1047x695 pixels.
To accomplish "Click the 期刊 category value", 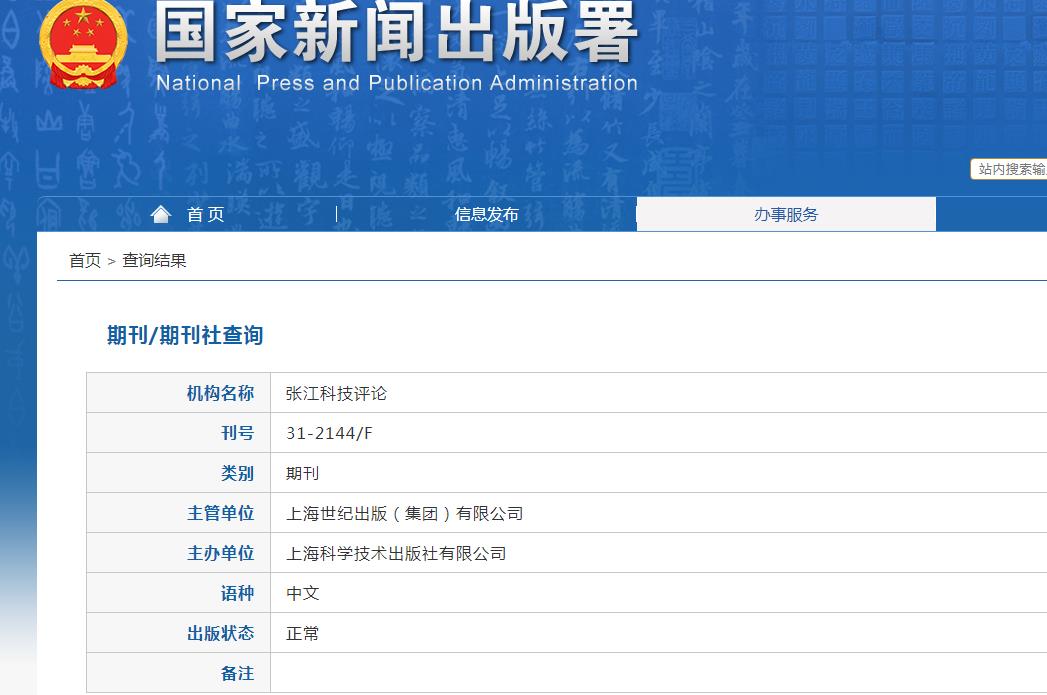I will coord(302,473).
